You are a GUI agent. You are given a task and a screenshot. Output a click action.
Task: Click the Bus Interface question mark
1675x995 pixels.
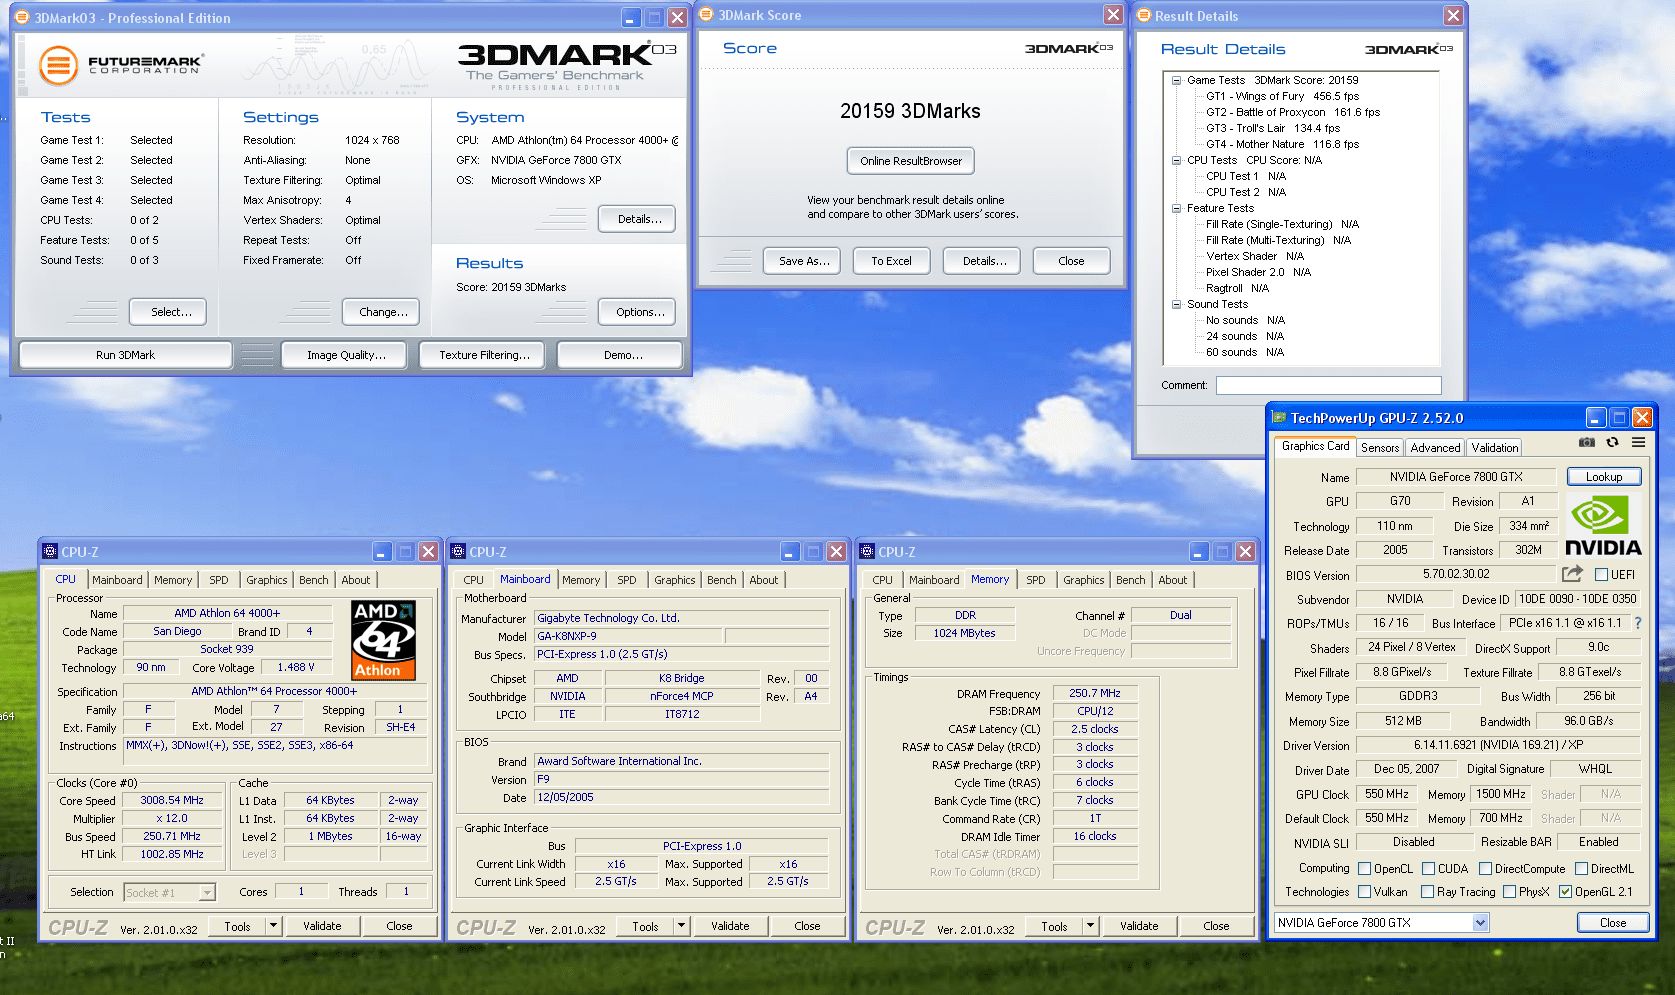click(x=1637, y=623)
